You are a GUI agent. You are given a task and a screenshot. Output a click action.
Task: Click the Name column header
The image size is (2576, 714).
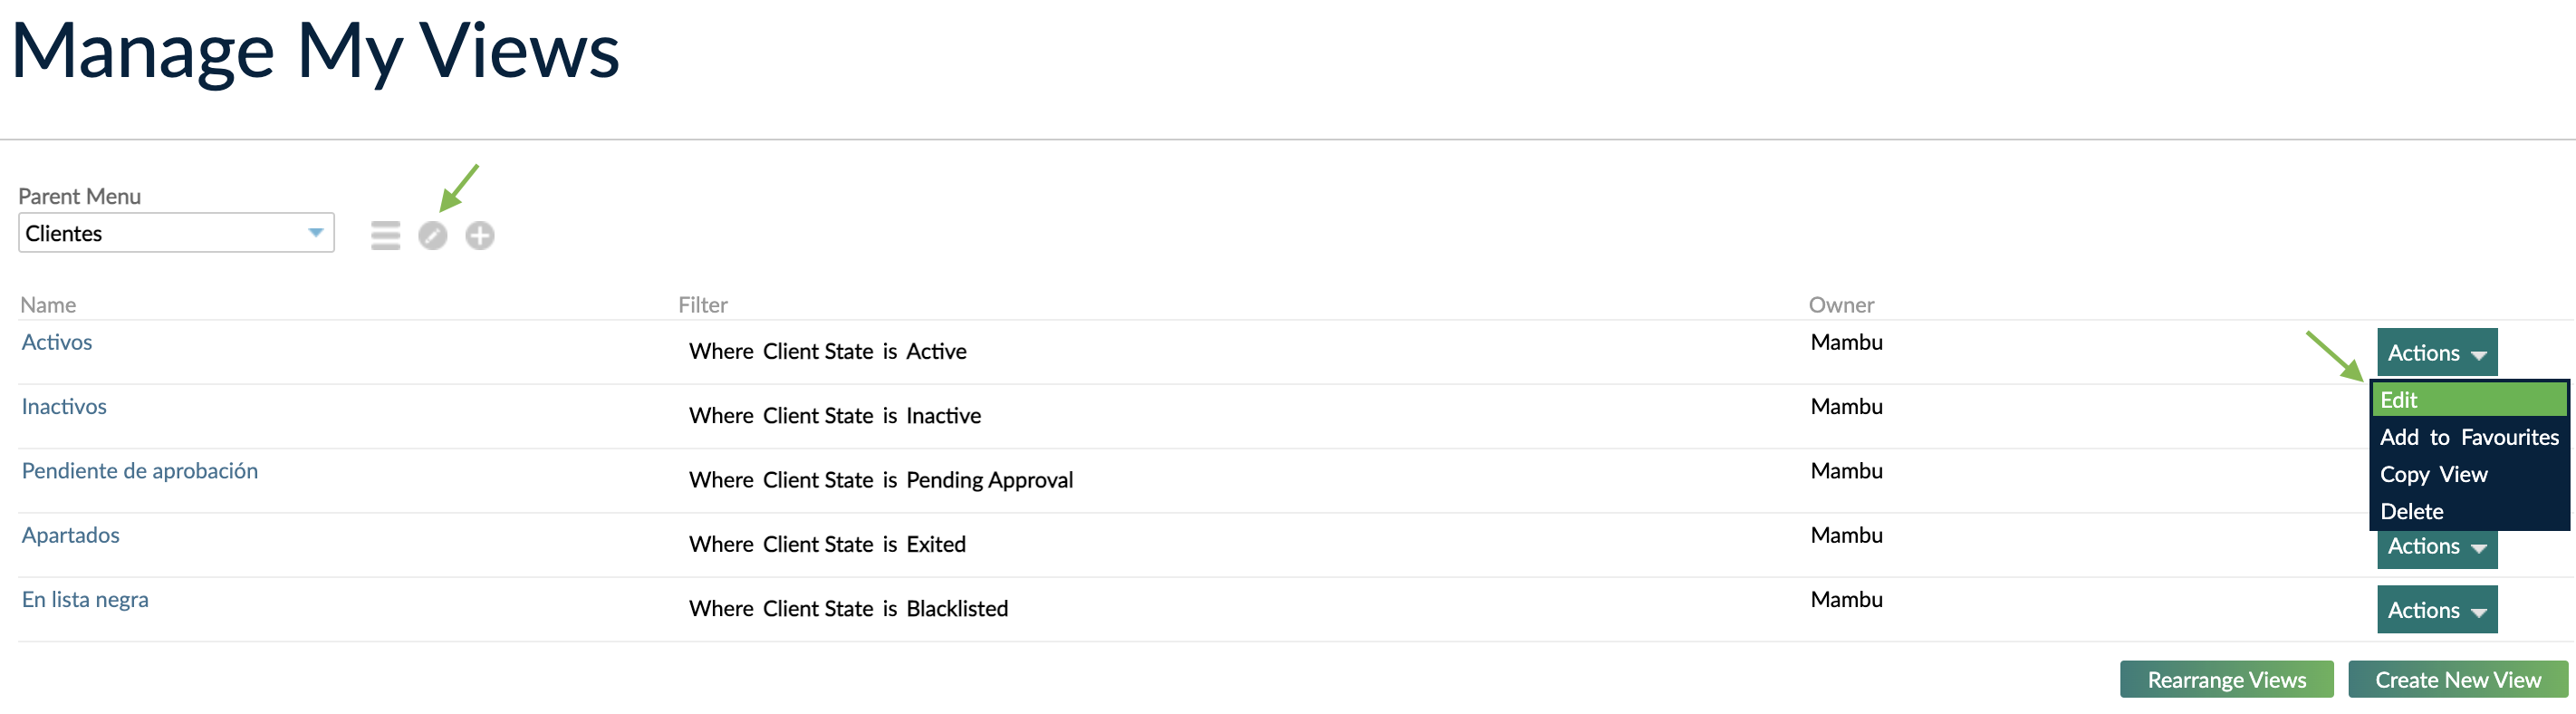tap(47, 304)
